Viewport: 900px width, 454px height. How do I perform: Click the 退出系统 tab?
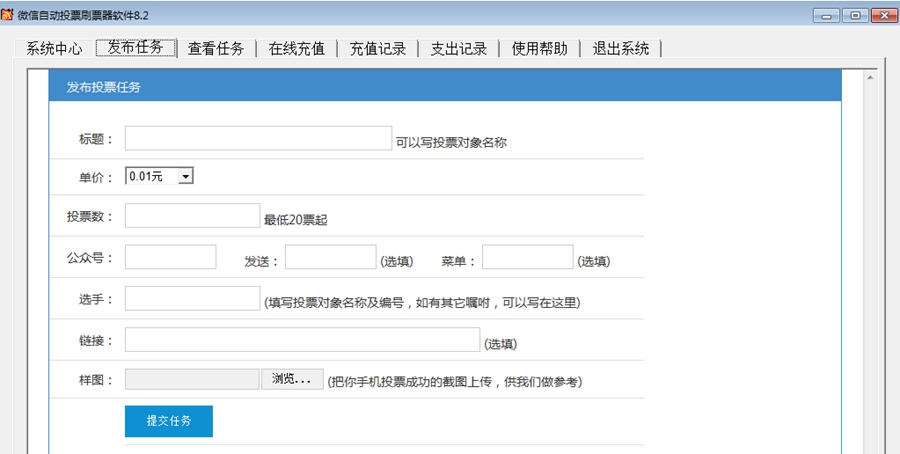click(620, 48)
